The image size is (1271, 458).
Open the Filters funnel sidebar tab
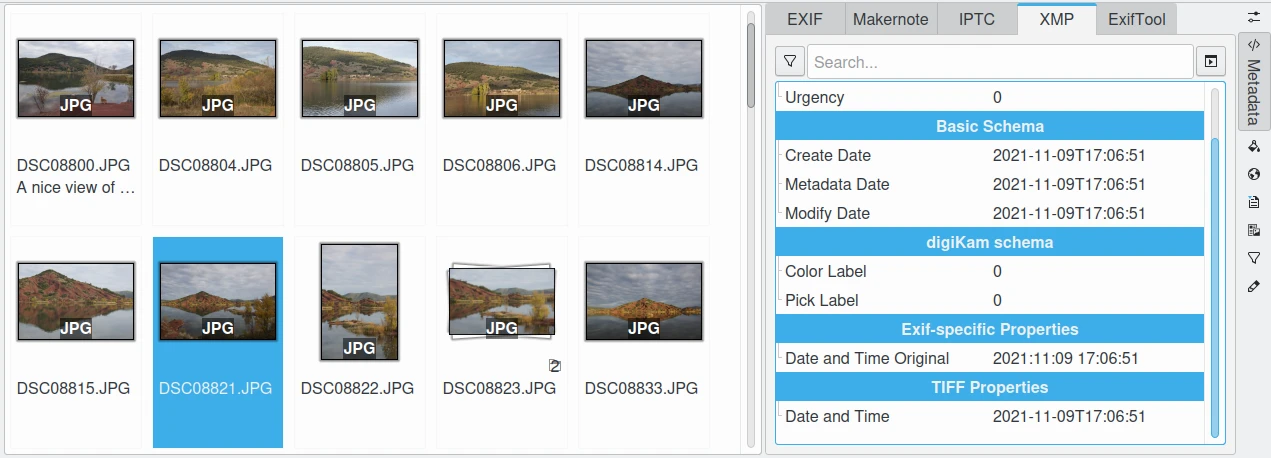click(1254, 258)
